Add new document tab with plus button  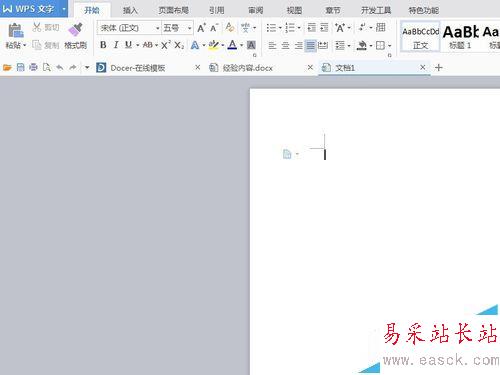[439, 68]
